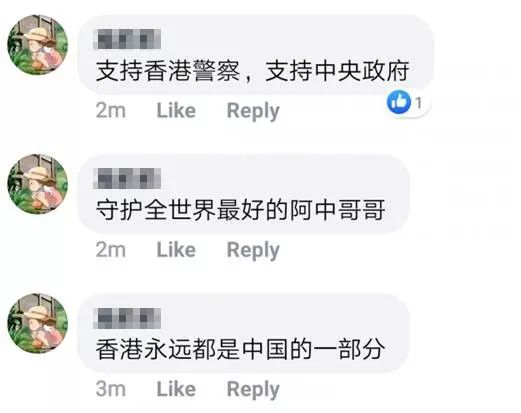521x413 pixels.
Task: Click the 2m timestamp under 阿中哥哥 comment
Action: tap(111, 250)
